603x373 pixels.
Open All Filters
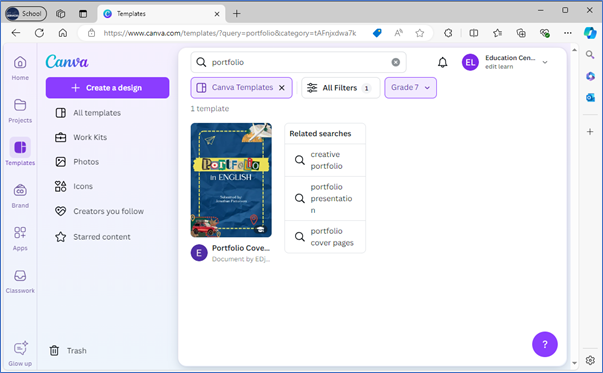(x=340, y=88)
